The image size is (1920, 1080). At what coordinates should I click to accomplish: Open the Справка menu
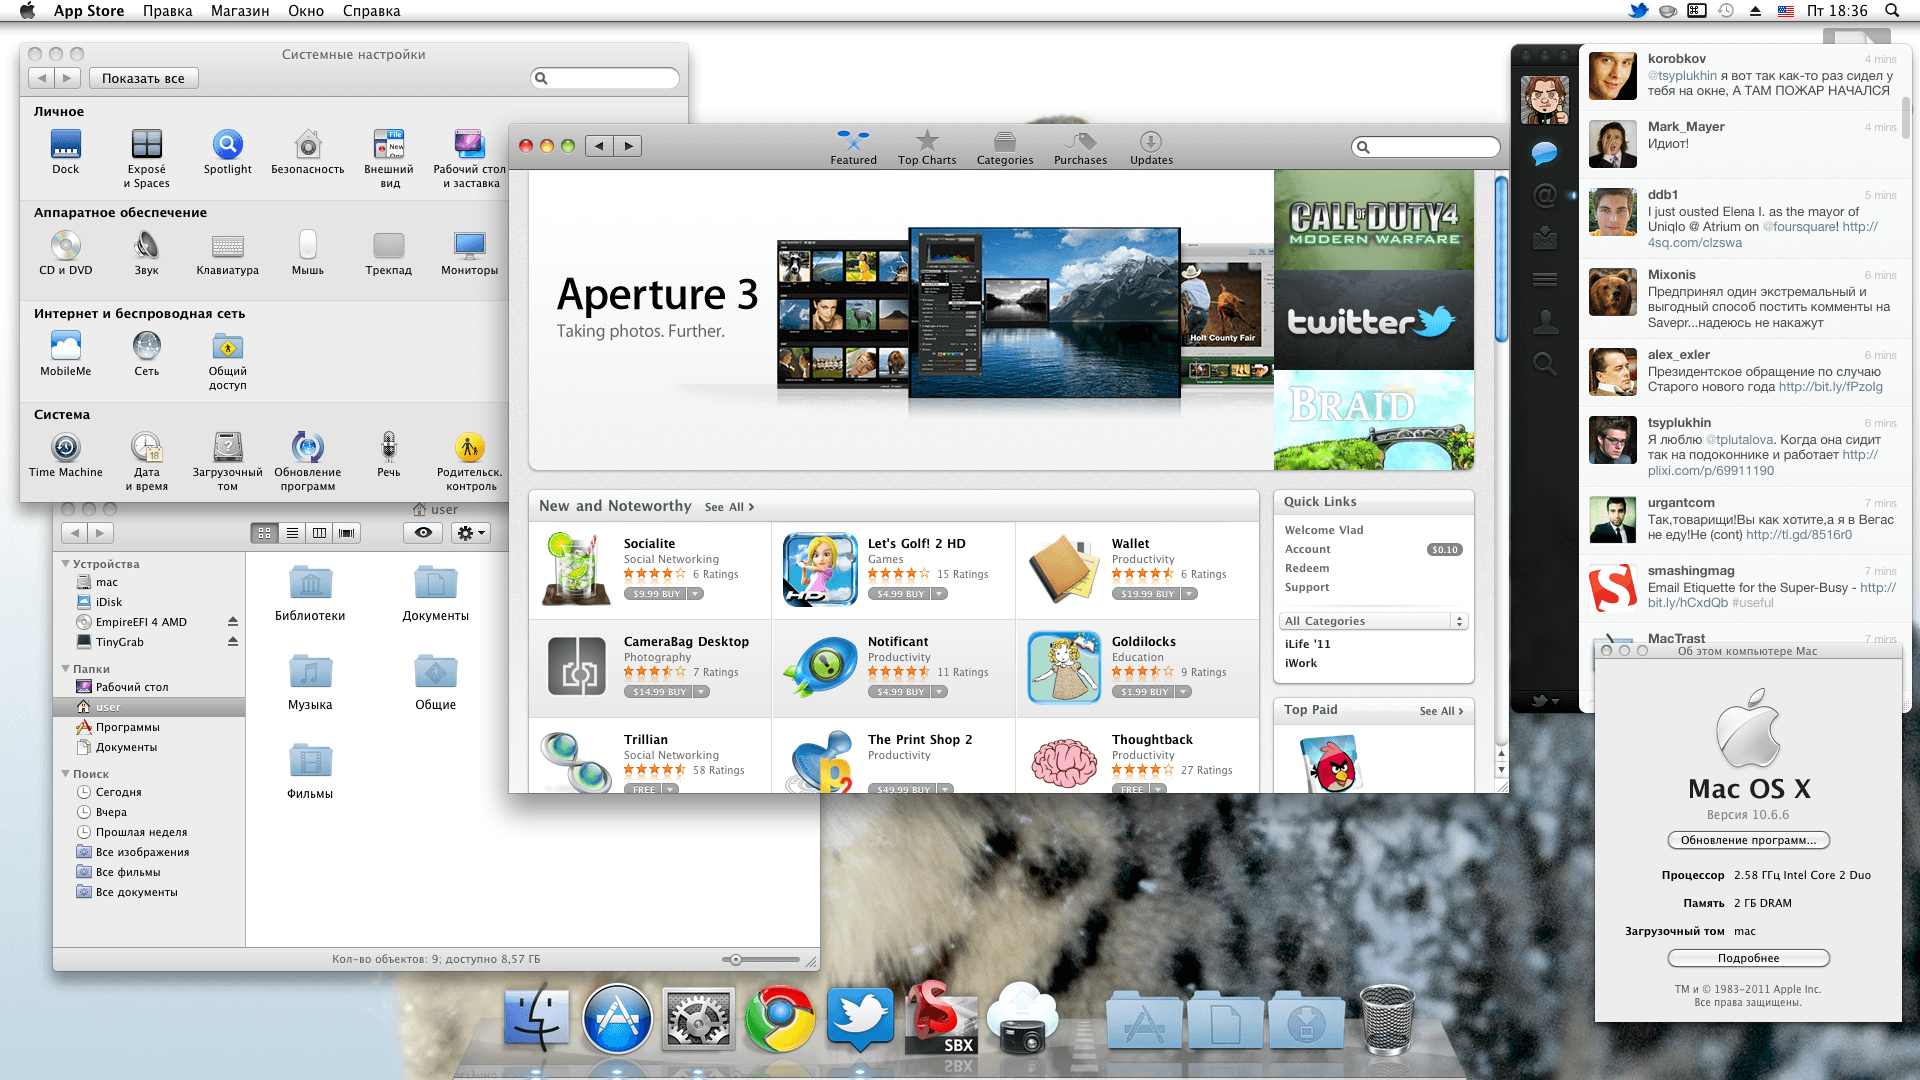point(371,11)
